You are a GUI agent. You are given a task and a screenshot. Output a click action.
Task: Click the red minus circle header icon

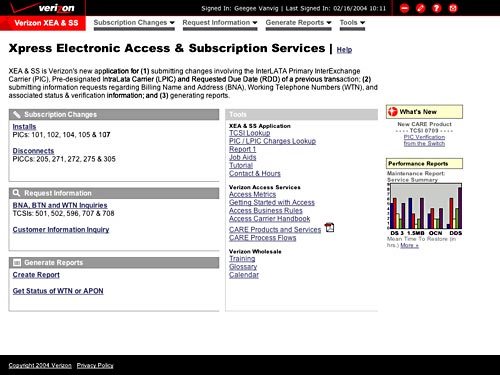pos(404,8)
